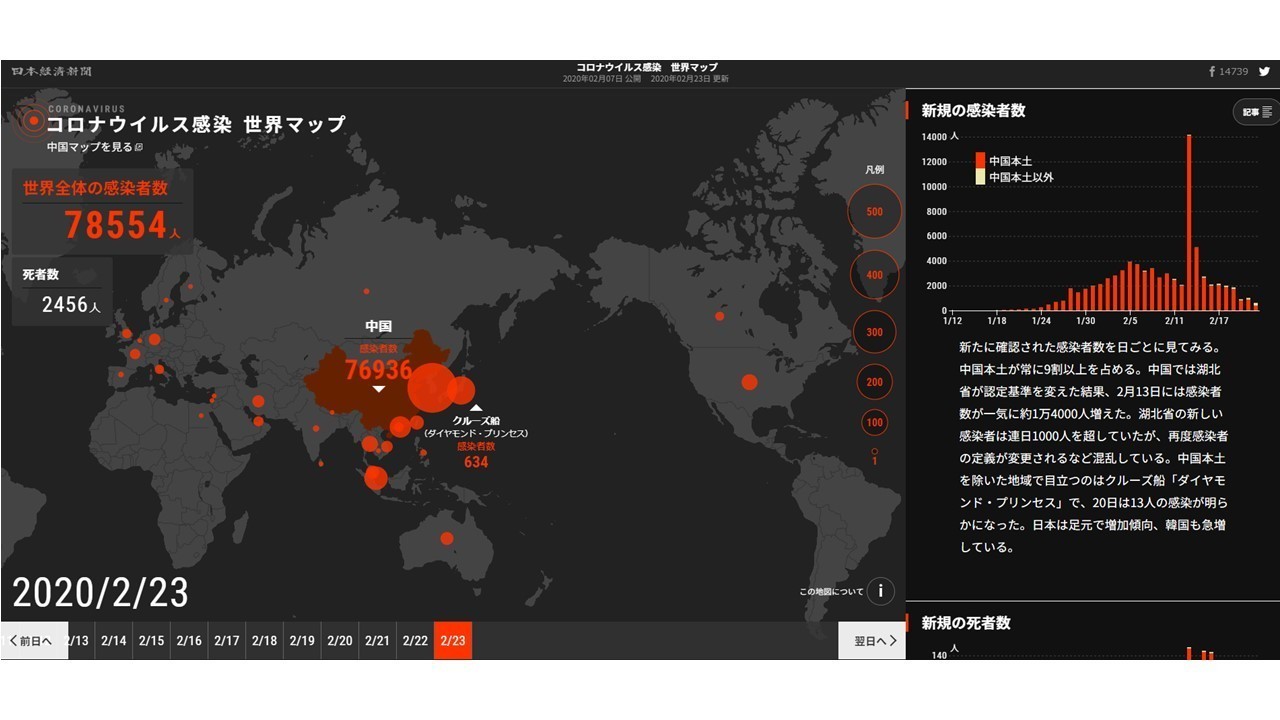
Task: Click the Facebook share count 14739
Action: pos(1234,72)
